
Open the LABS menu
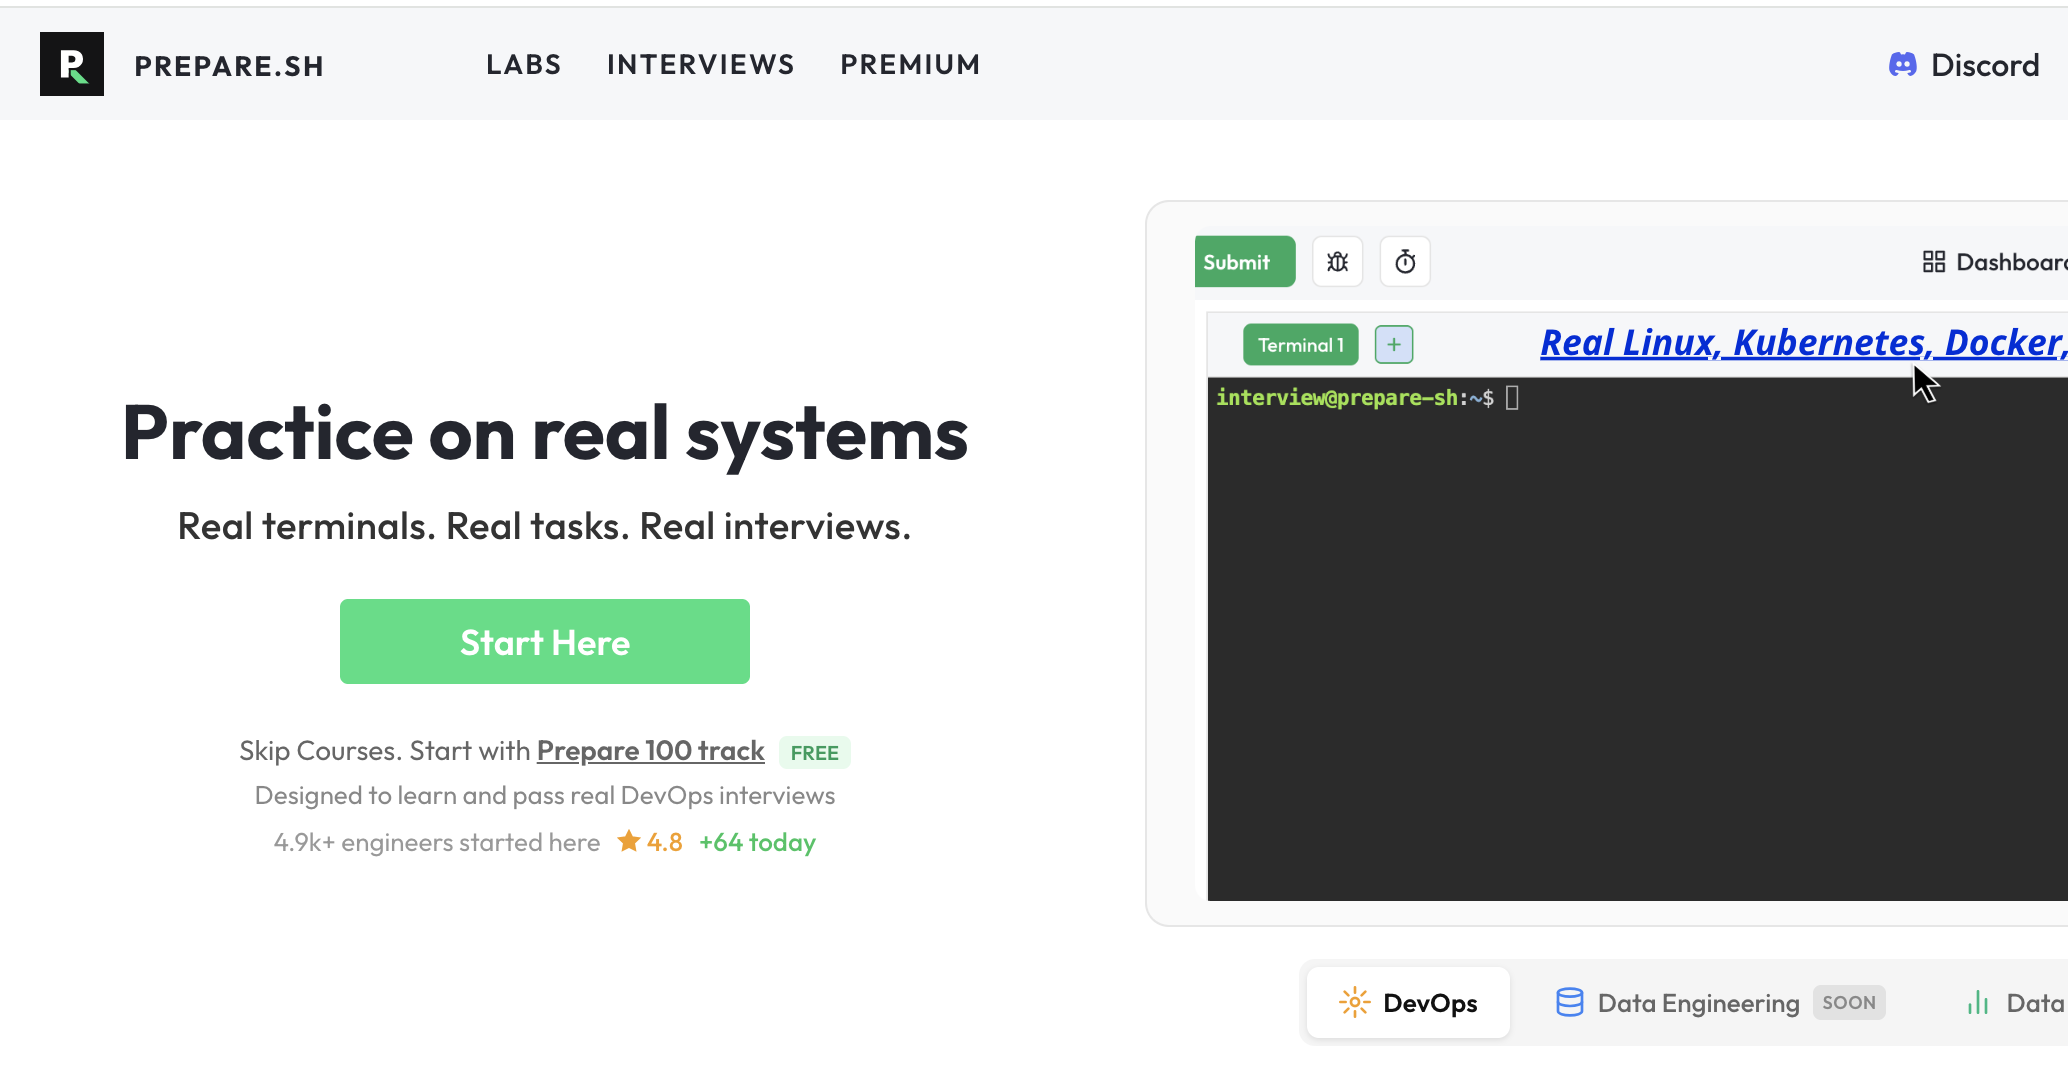(x=524, y=65)
